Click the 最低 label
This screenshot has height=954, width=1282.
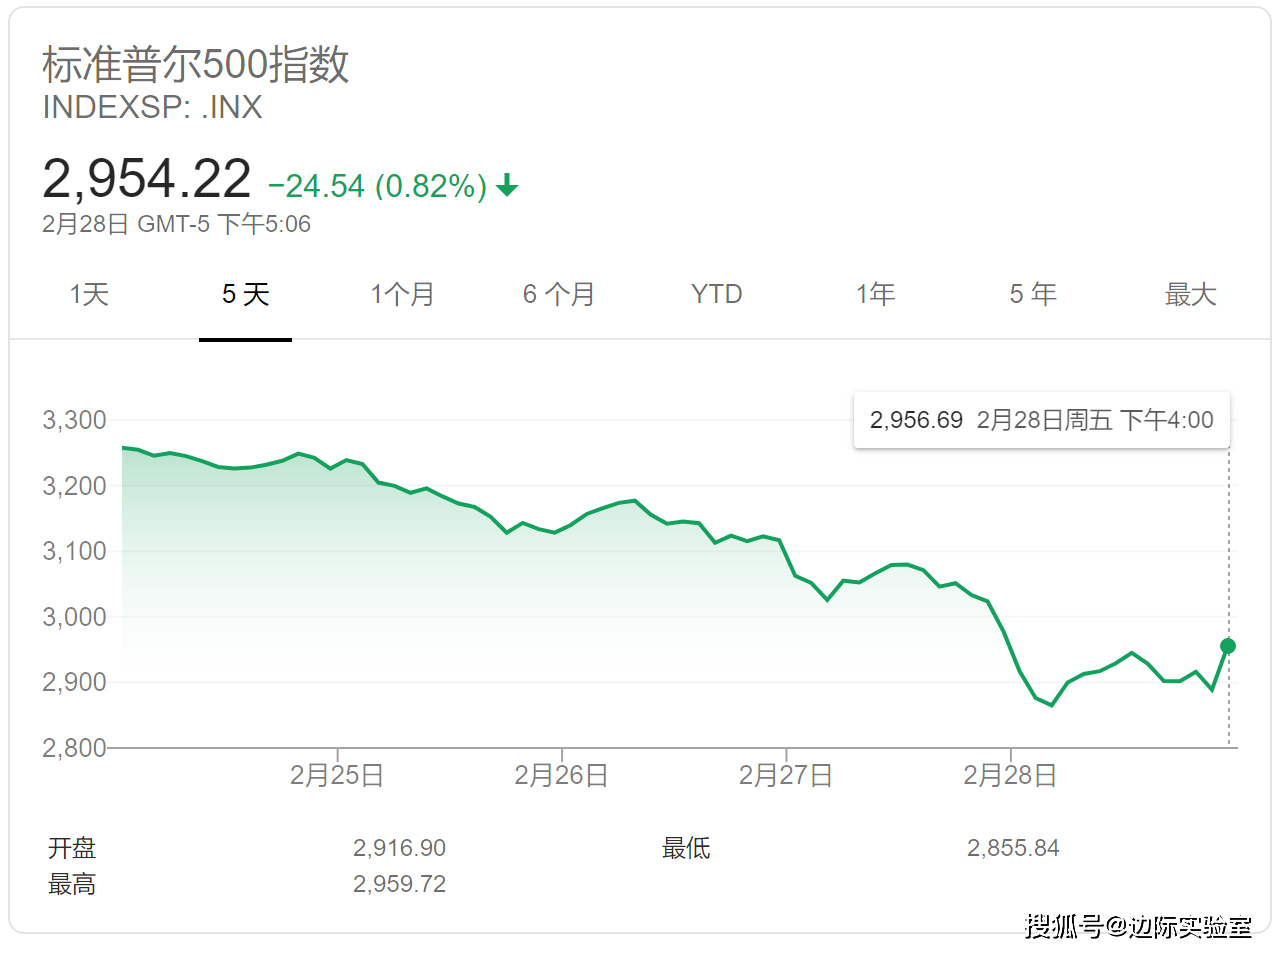[x=686, y=848]
